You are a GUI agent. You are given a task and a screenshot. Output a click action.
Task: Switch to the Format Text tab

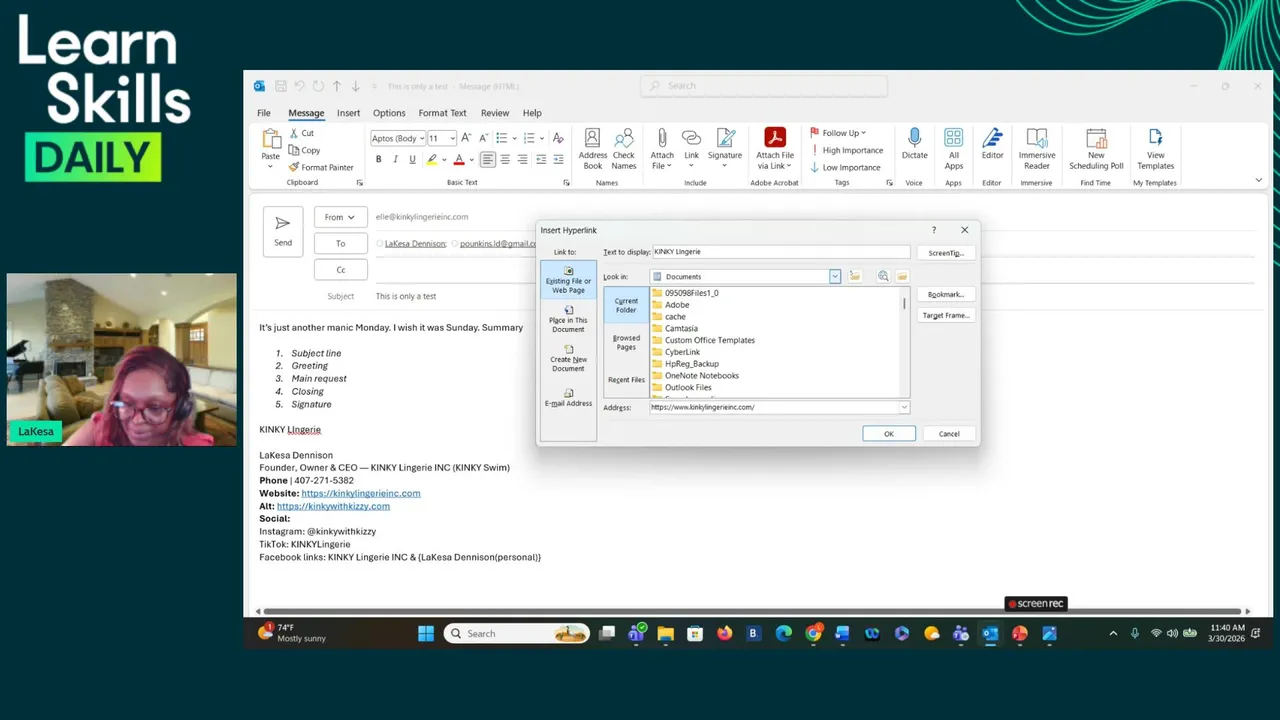[442, 113]
